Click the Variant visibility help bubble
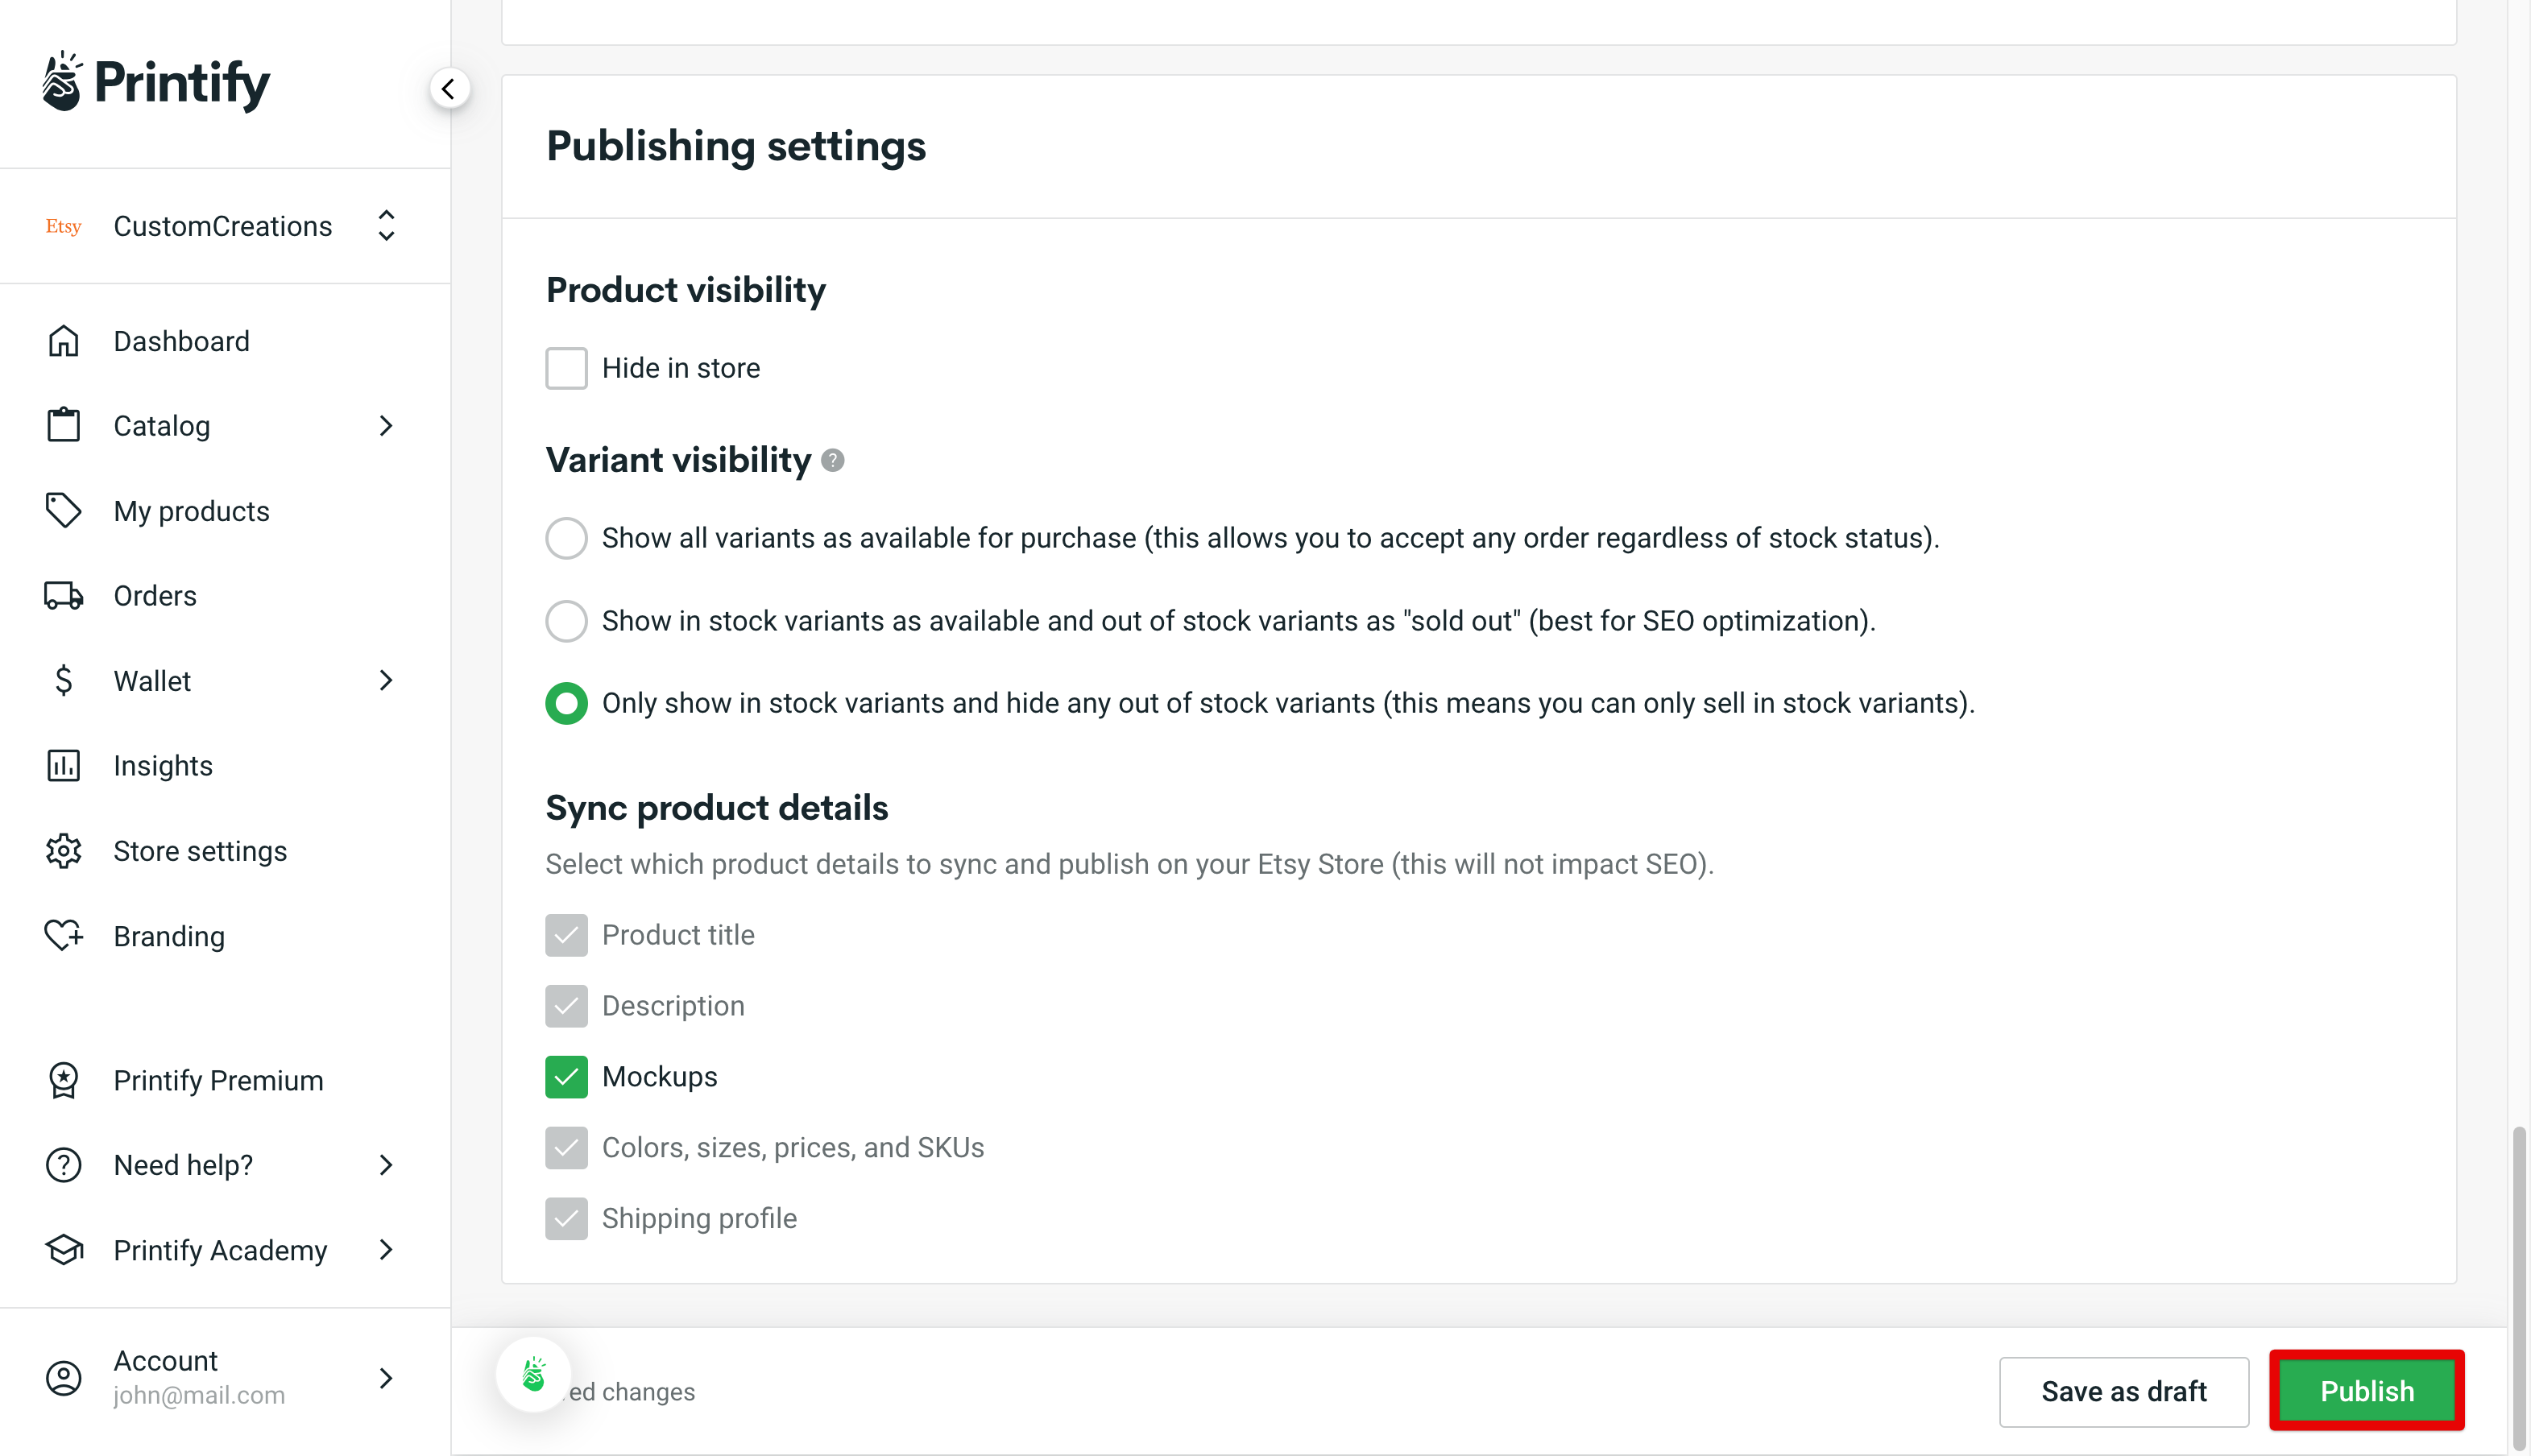 click(833, 461)
